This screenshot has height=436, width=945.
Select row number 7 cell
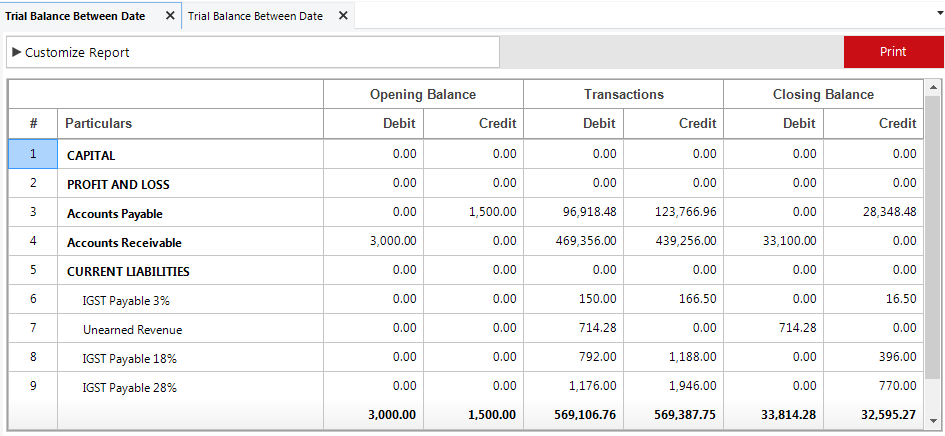click(x=33, y=327)
